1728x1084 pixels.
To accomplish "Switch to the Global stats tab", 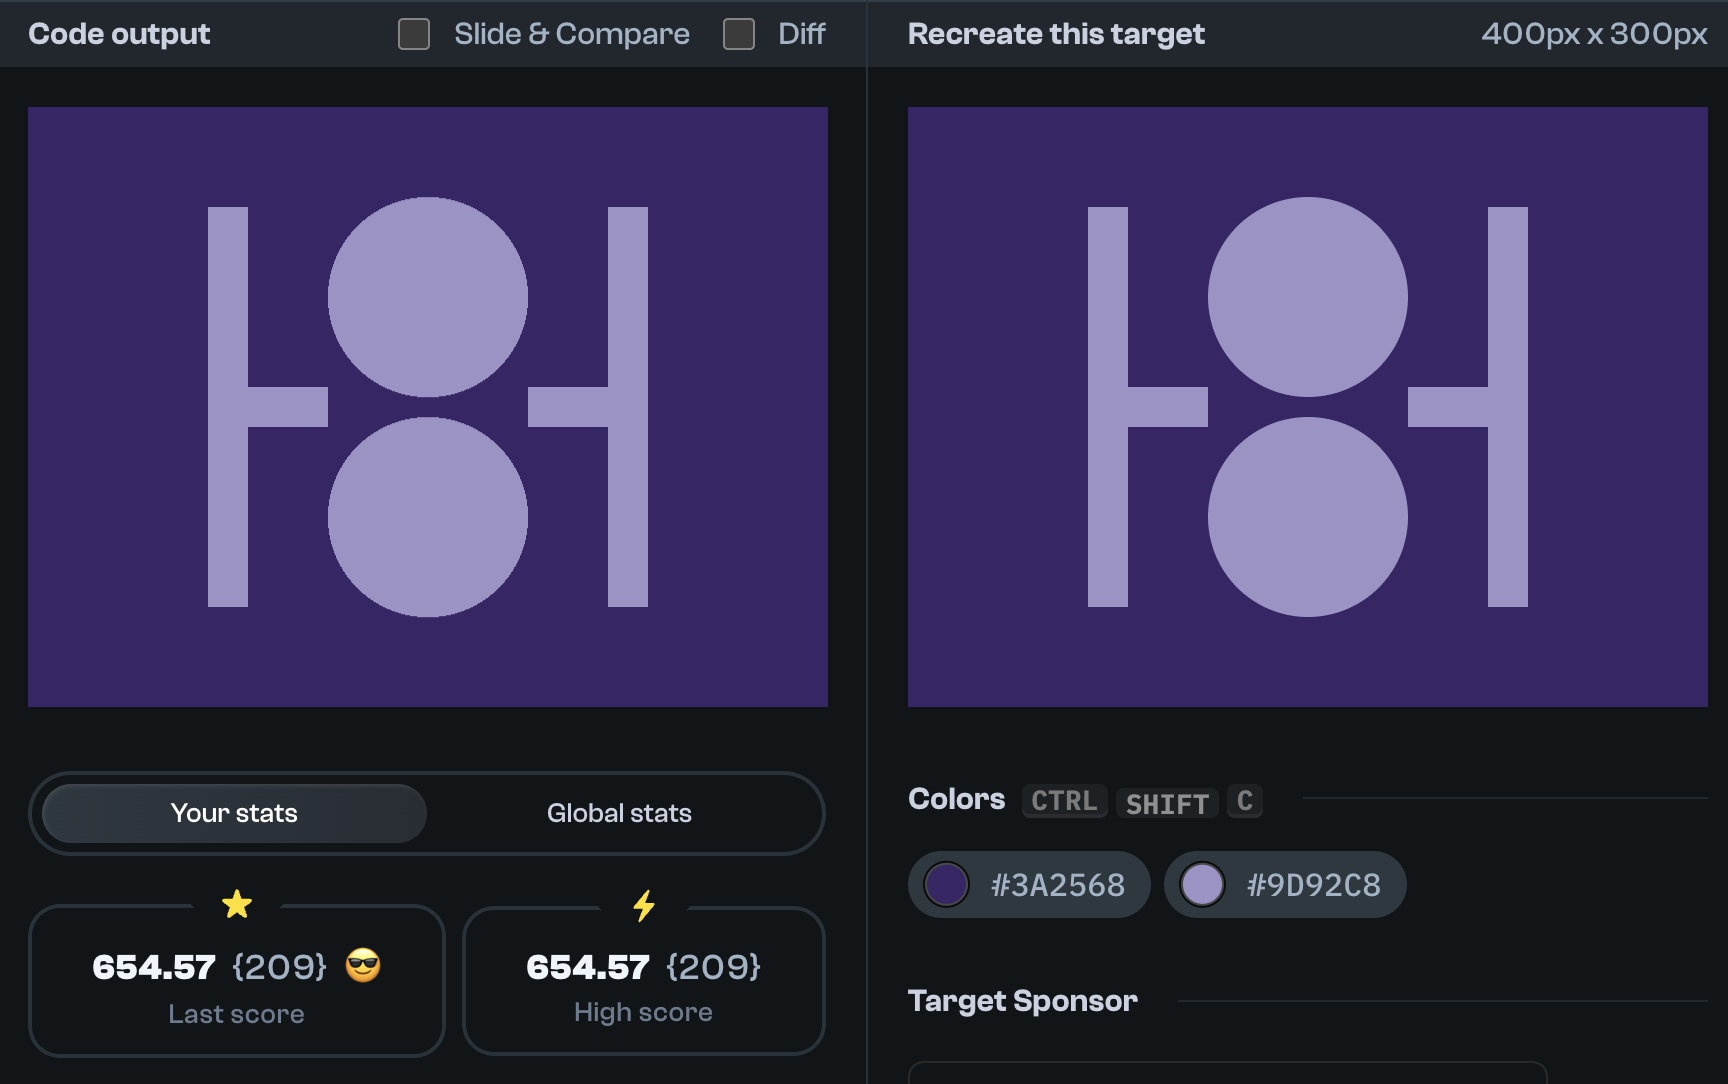I will [618, 813].
